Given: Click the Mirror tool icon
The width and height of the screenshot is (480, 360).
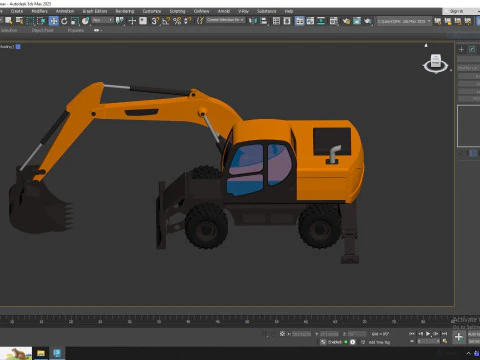Looking at the screenshot, I should (x=253, y=21).
